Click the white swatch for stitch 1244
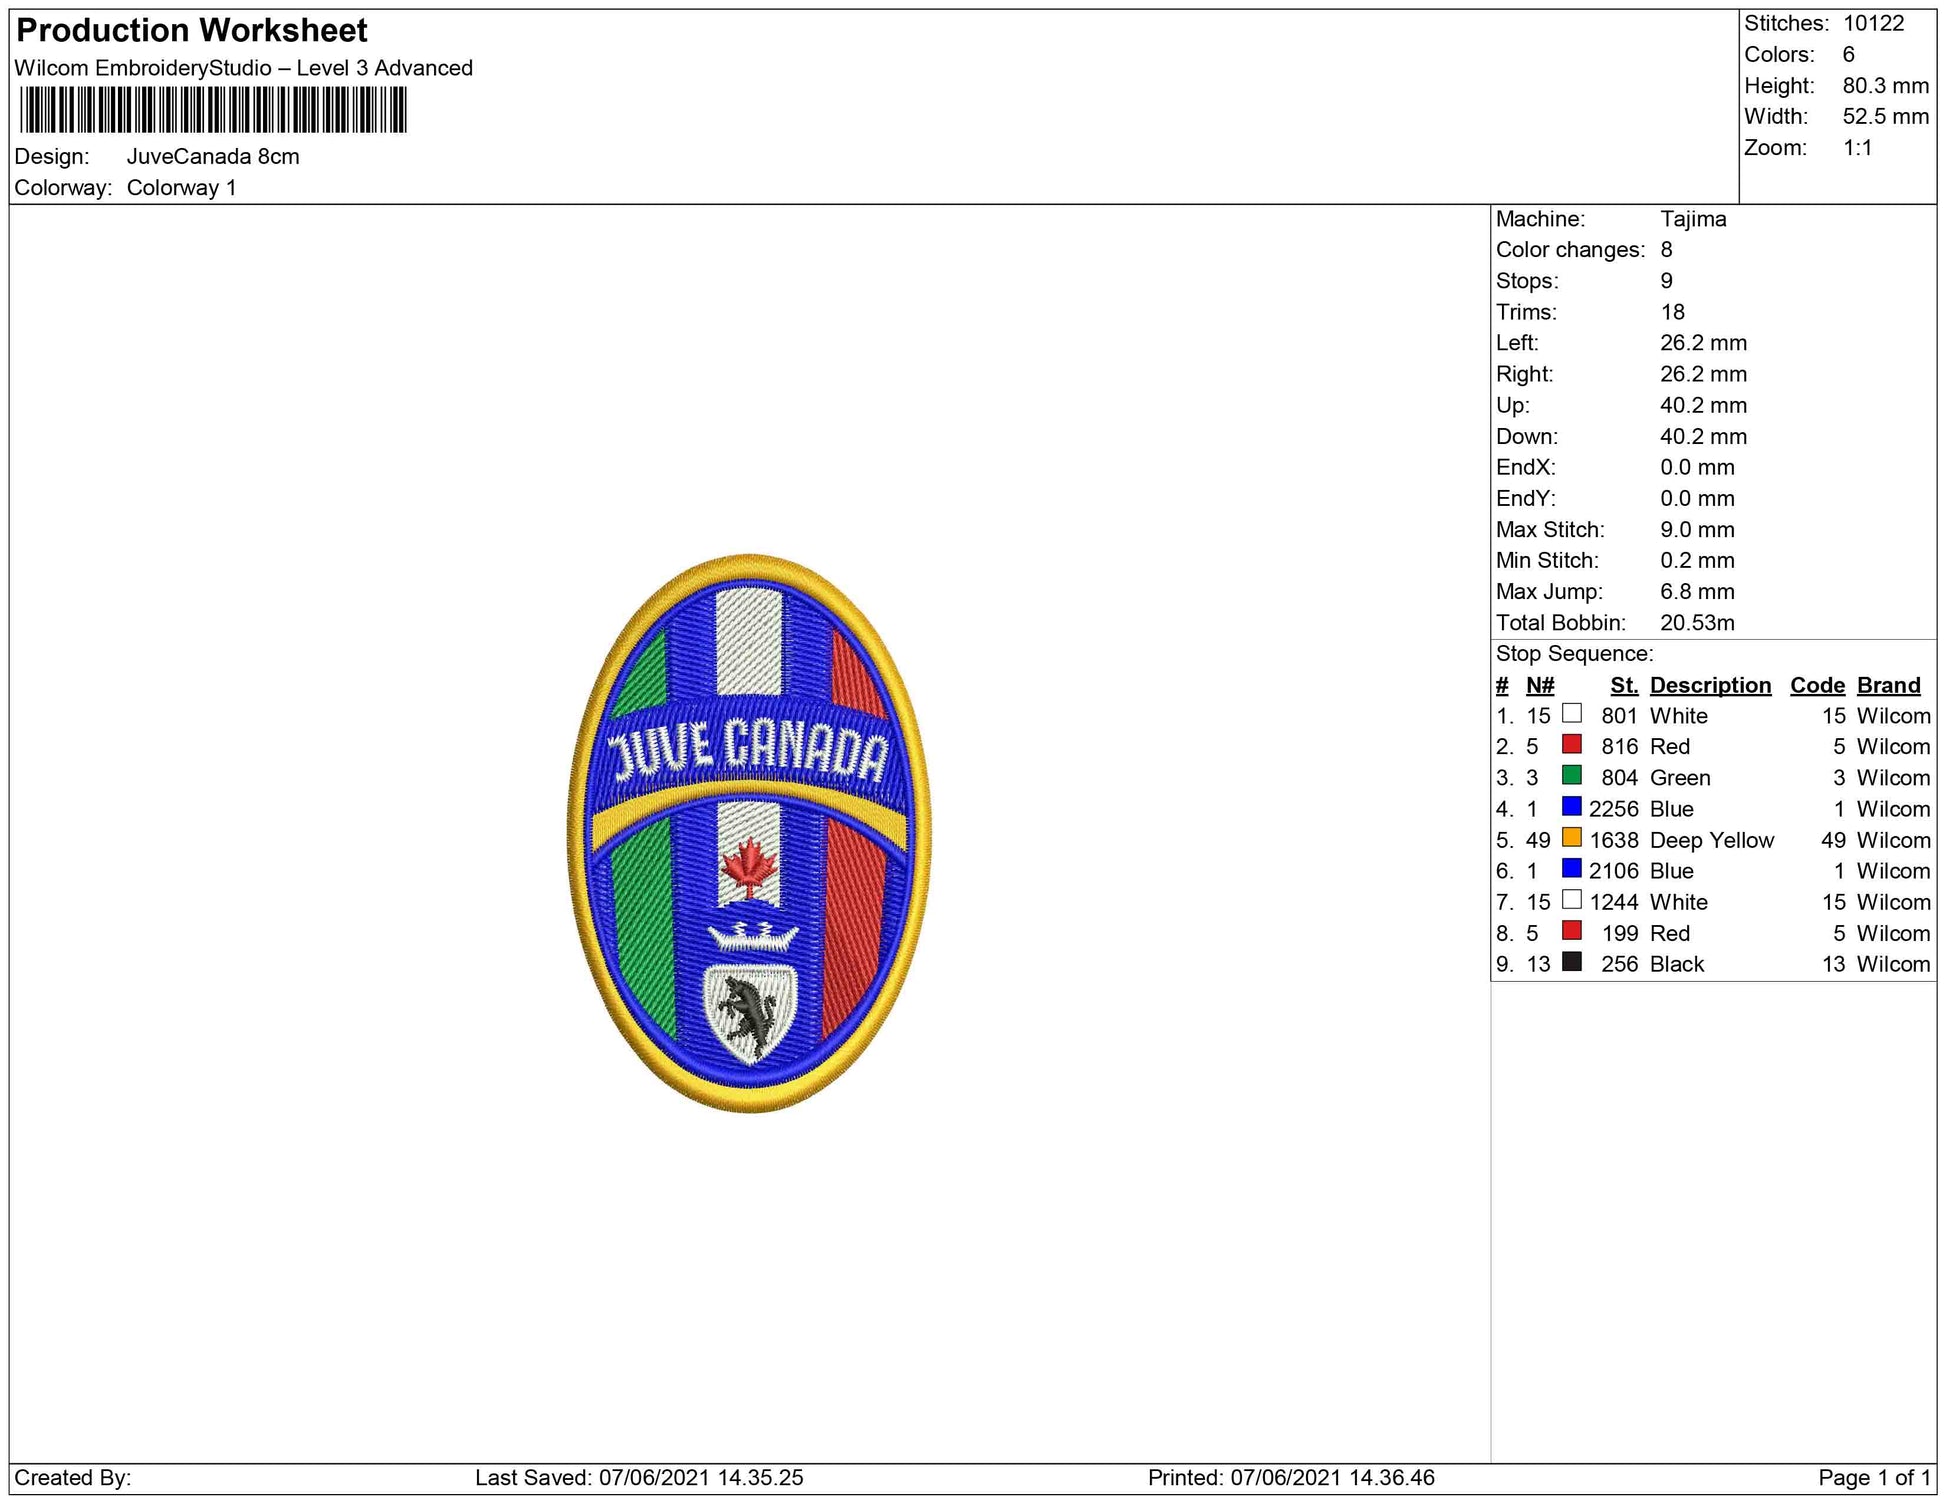 click(x=1572, y=900)
